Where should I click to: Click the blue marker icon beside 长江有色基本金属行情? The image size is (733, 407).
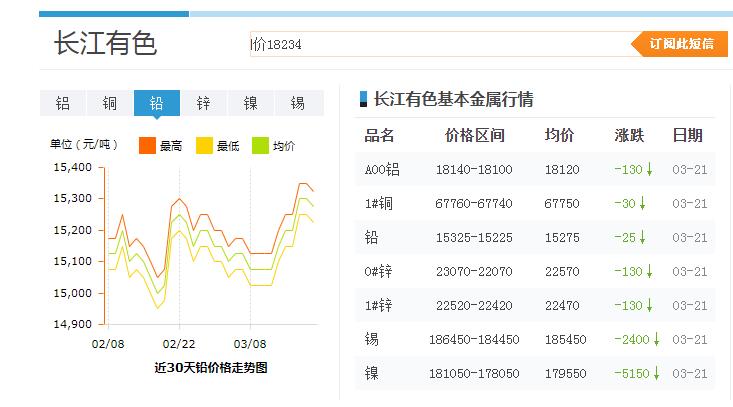point(363,99)
